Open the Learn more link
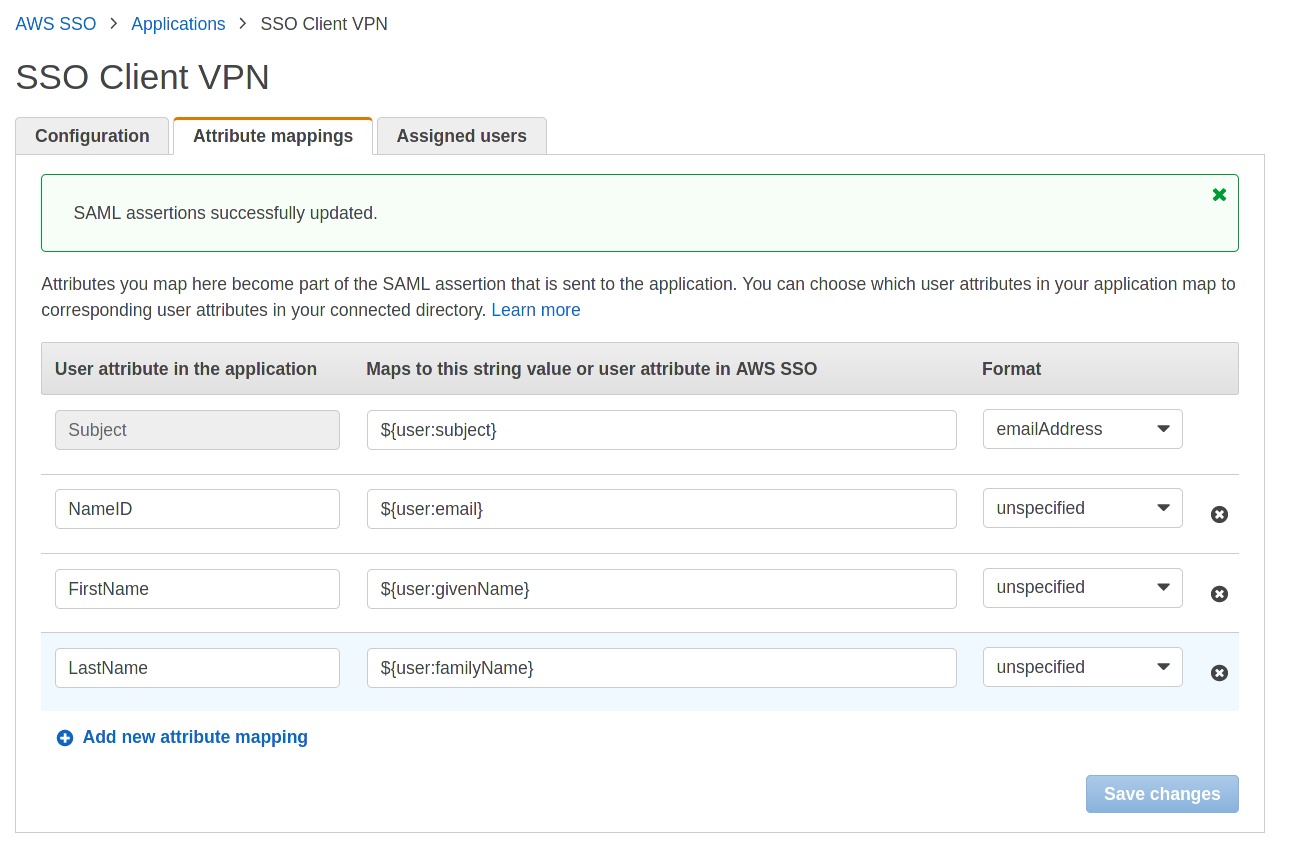This screenshot has width=1289, height=848. pos(535,310)
